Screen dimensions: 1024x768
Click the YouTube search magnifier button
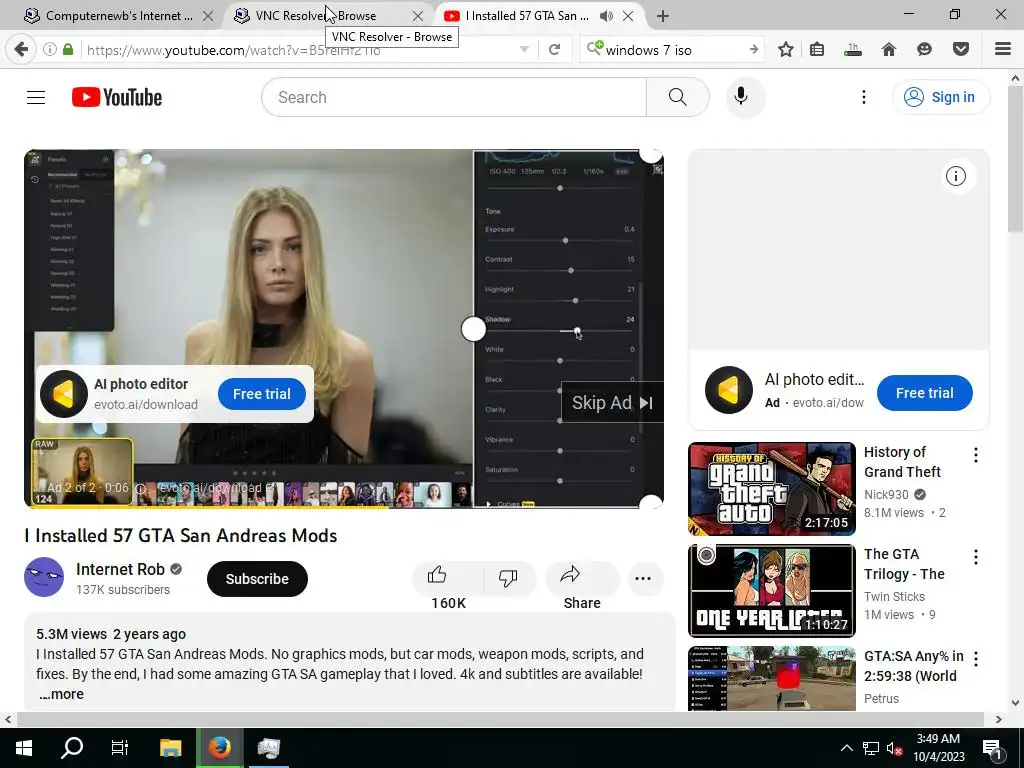click(x=677, y=97)
